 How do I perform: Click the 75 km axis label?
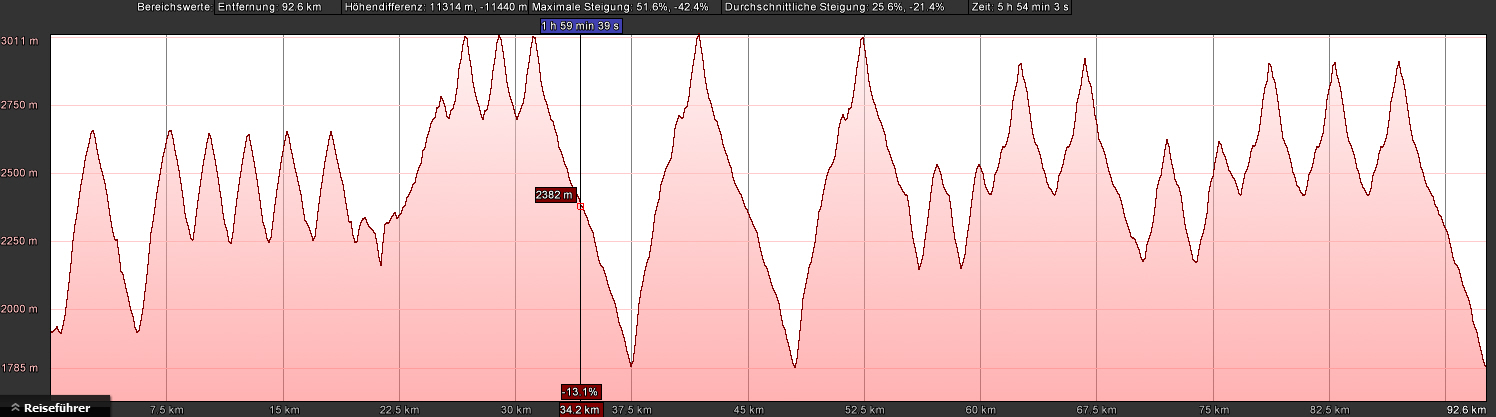point(1213,409)
